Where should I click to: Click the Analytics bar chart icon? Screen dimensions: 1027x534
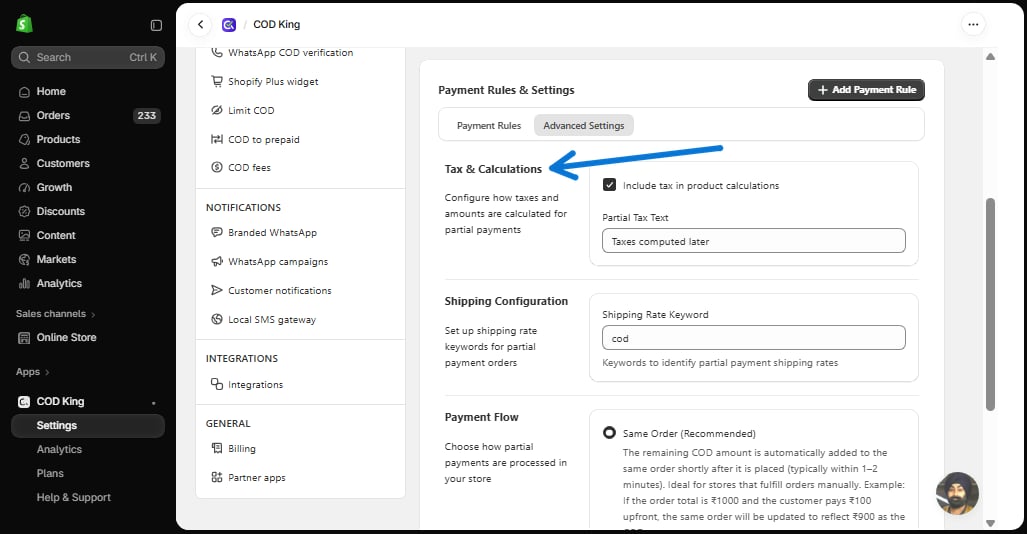[x=24, y=284]
